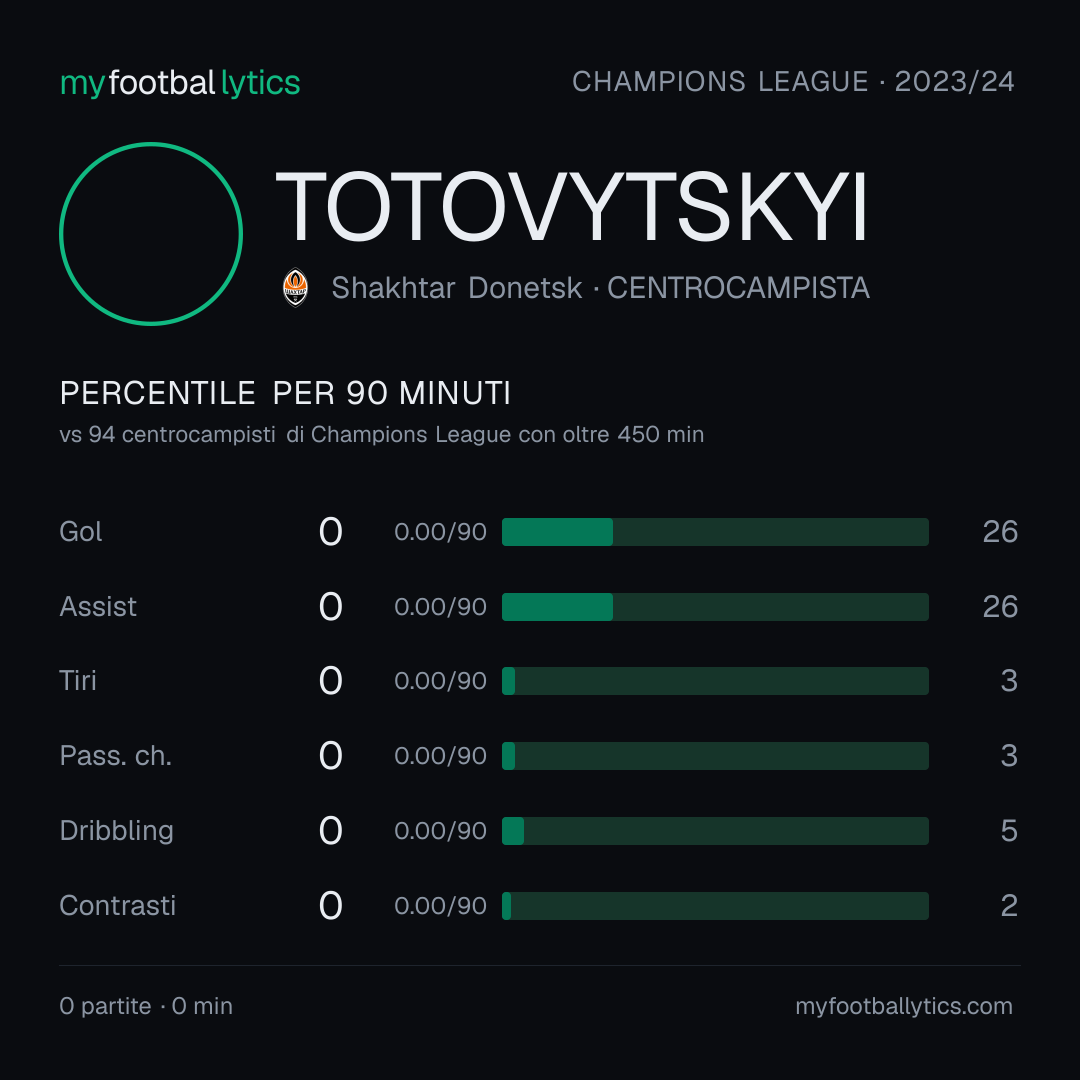Click the Contrasti percentile bar

click(715, 906)
